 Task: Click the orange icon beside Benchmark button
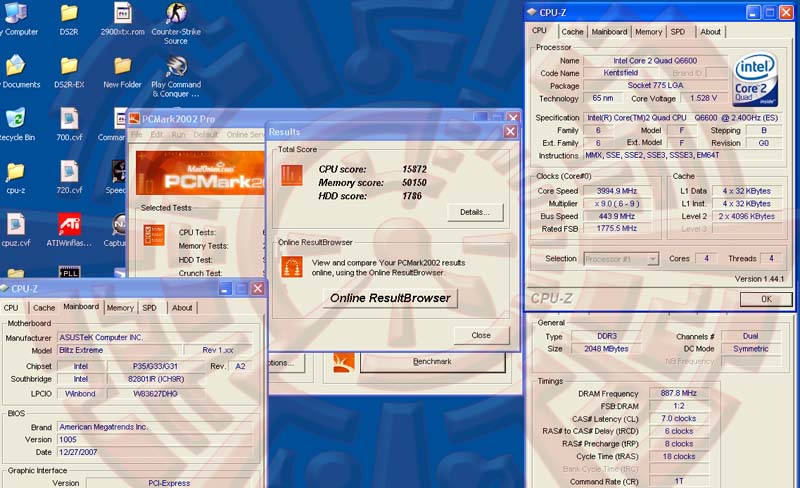(344, 362)
